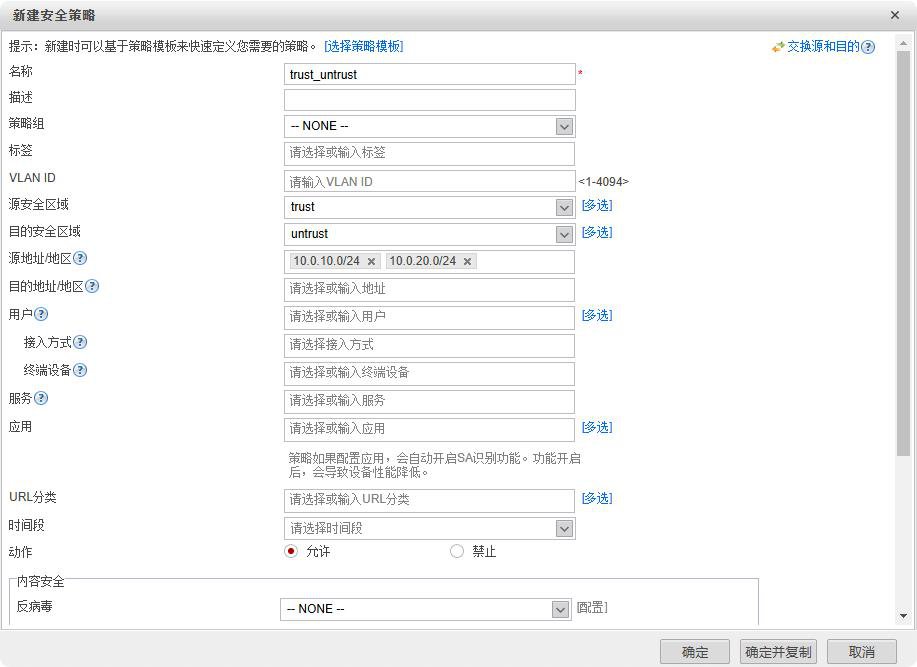Image resolution: width=917 pixels, height=667 pixels.
Task: Click 多选 link next to 应用
Action: pos(597,427)
